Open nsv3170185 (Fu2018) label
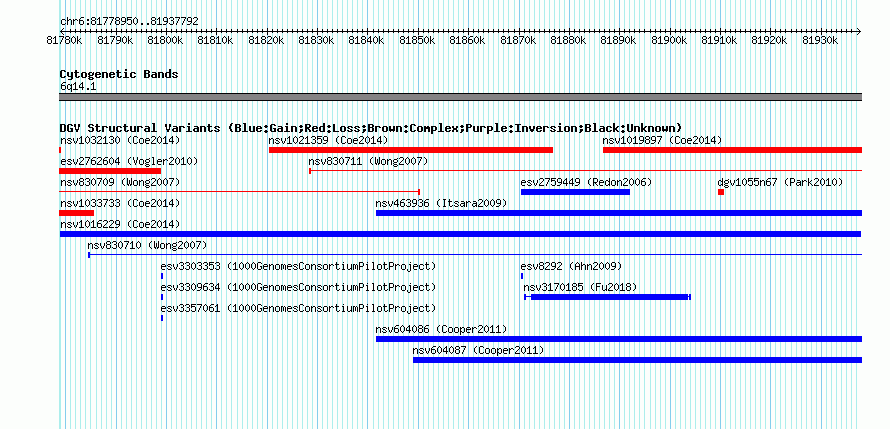The width and height of the screenshot is (890, 429). [x=580, y=287]
